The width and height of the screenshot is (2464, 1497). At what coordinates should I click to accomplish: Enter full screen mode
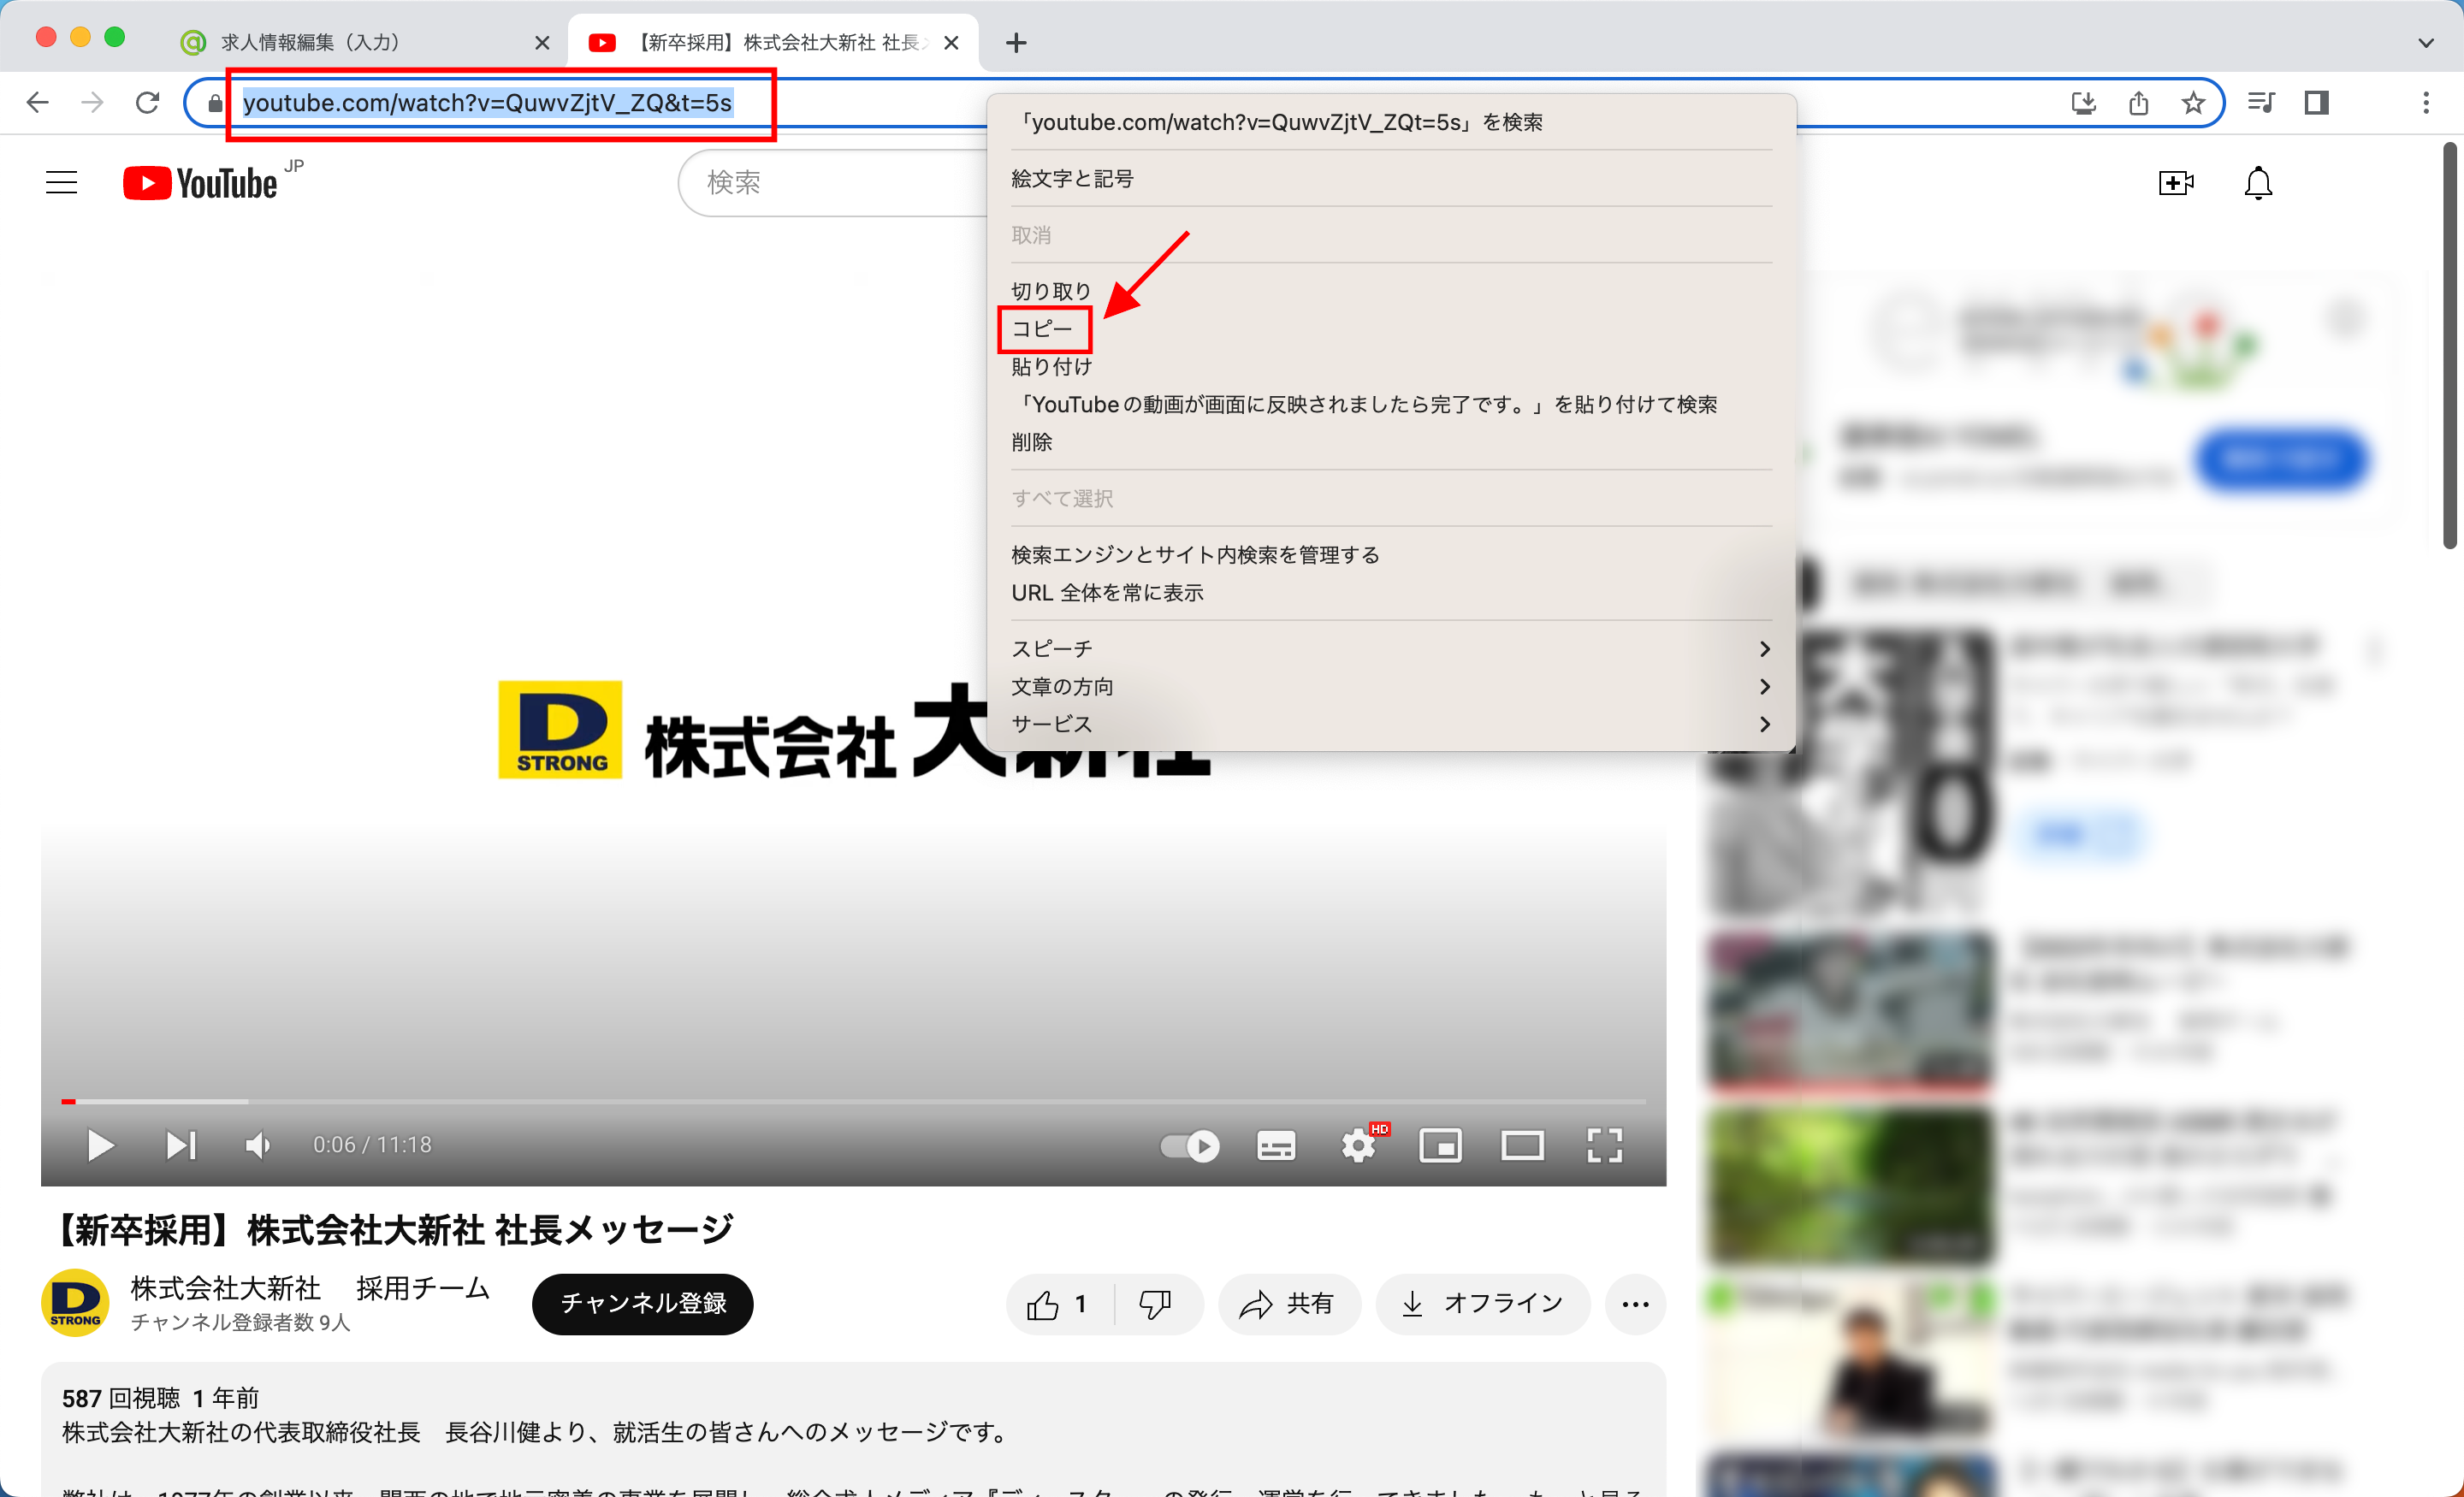click(x=1605, y=1145)
